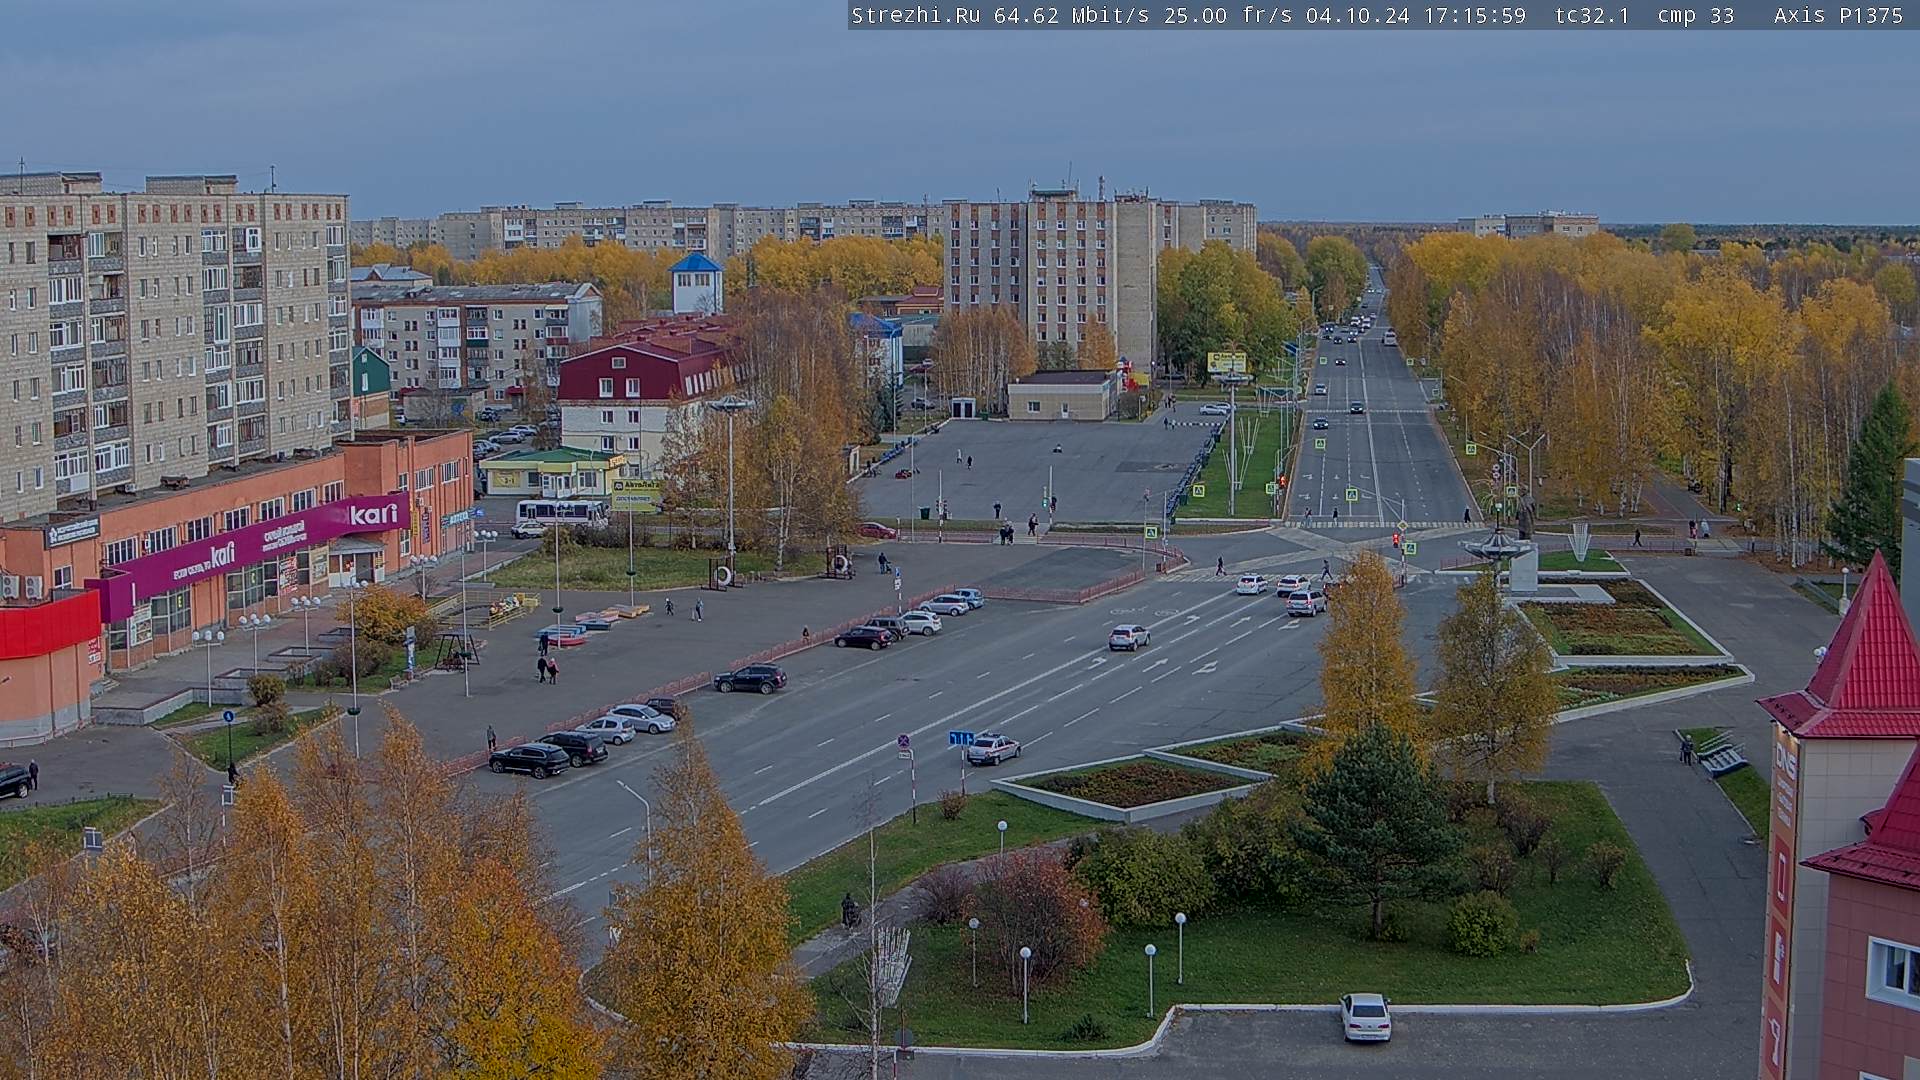Select the cmp 33 compression value

(1695, 15)
